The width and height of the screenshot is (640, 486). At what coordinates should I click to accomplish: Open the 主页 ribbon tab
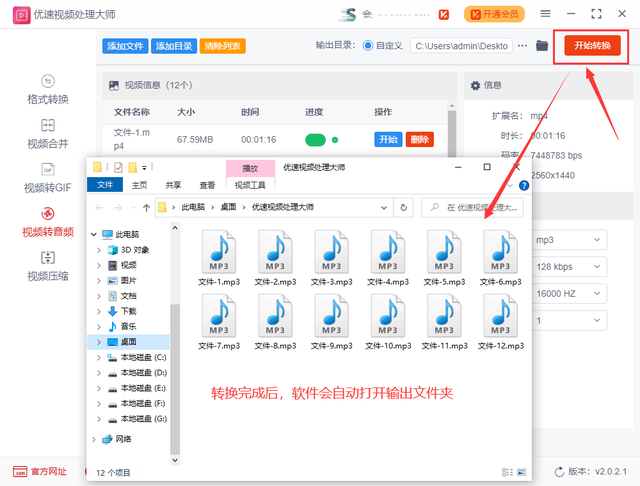140,185
